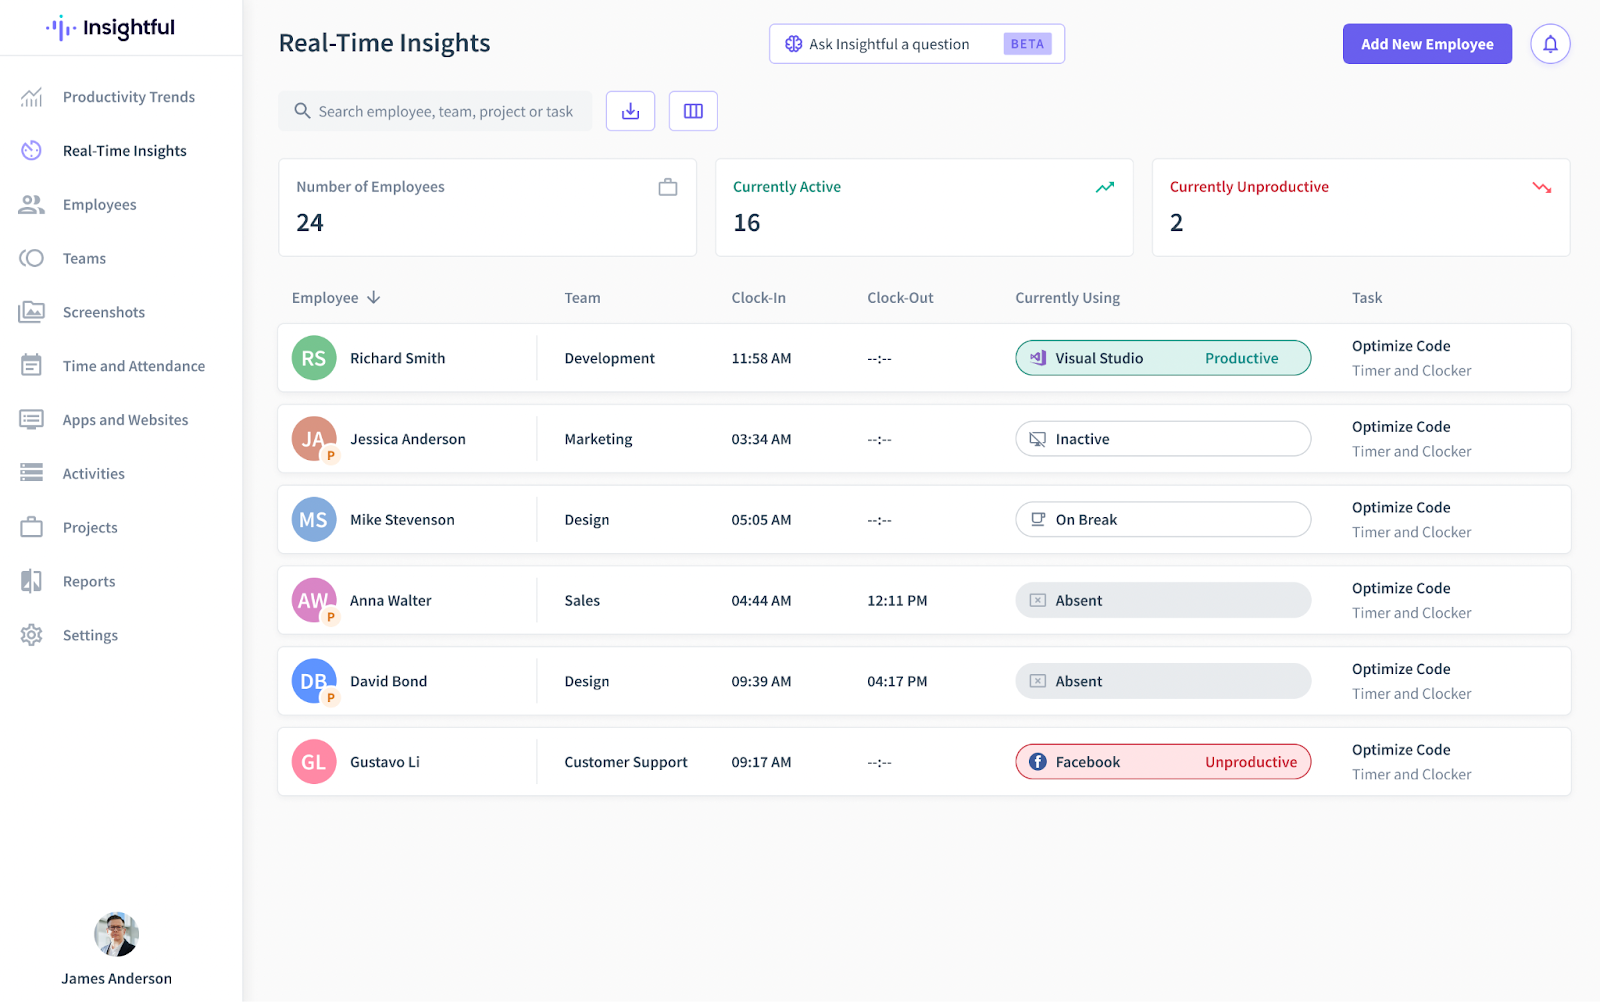The height and width of the screenshot is (1002, 1600).
Task: Click the Screenshots icon in sidebar
Action: pos(32,312)
